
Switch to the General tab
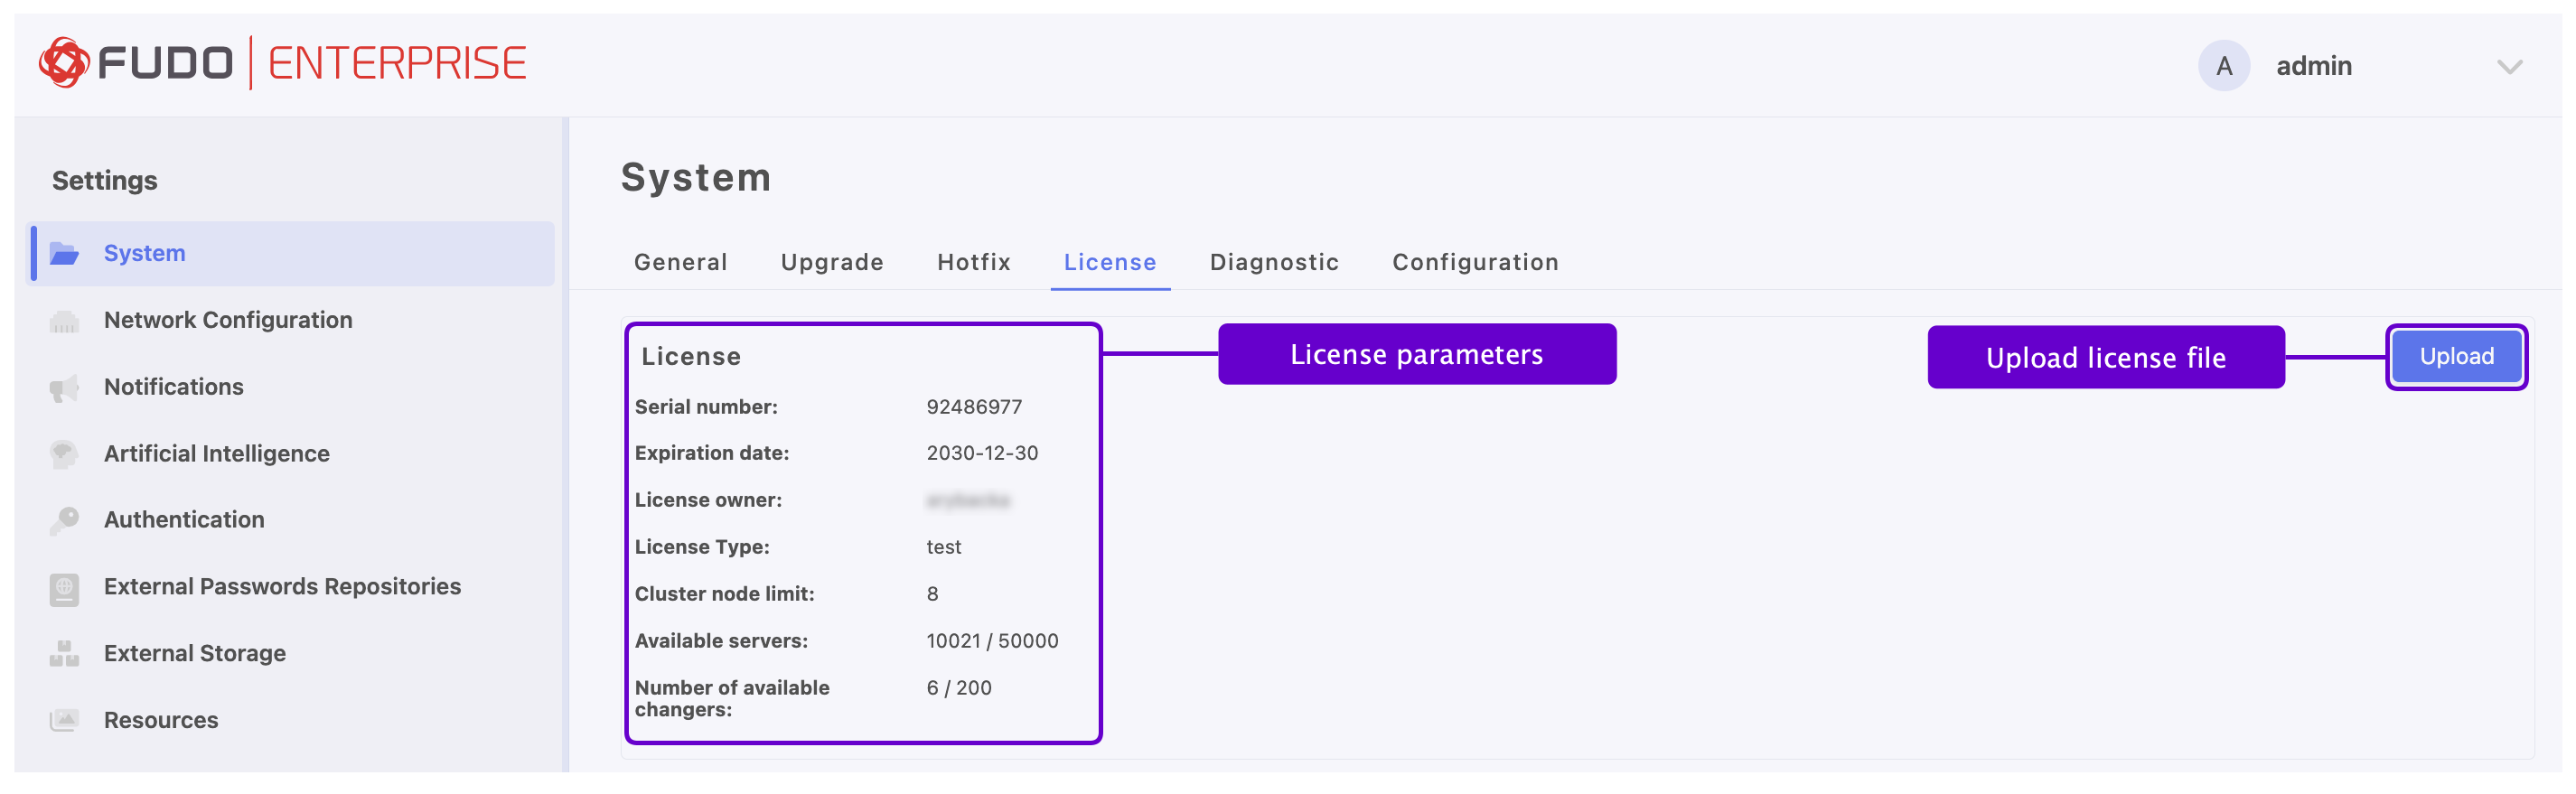point(680,262)
